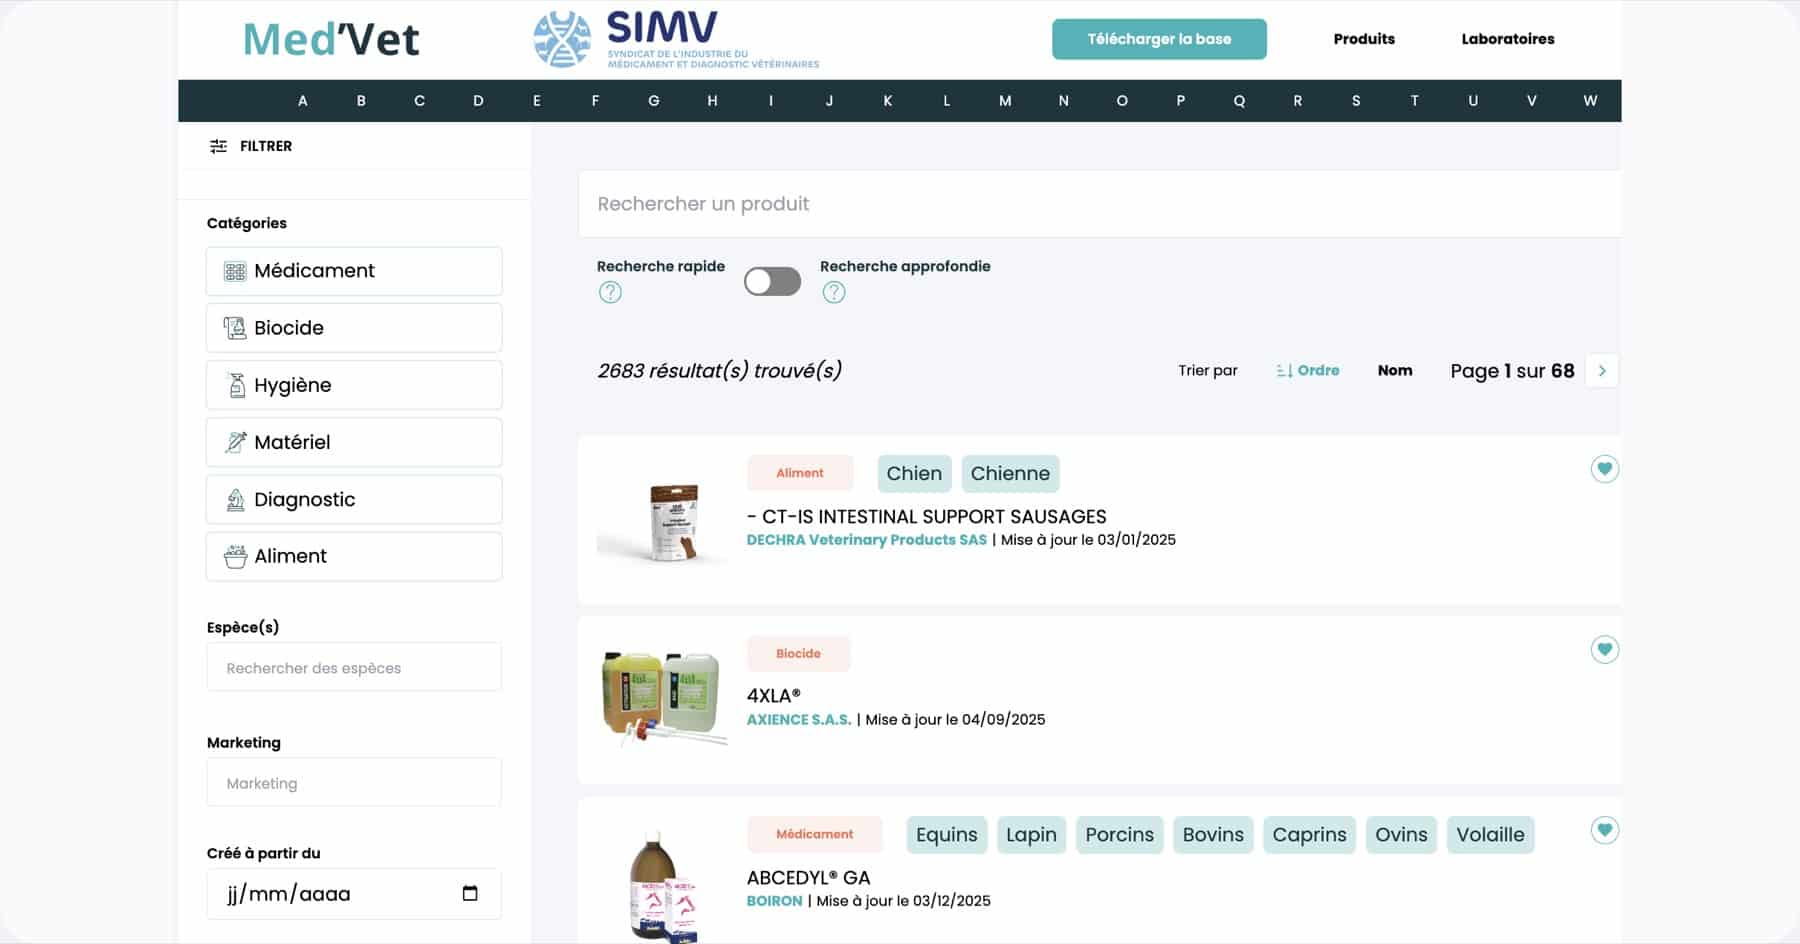Select the Matériel category

[354, 442]
